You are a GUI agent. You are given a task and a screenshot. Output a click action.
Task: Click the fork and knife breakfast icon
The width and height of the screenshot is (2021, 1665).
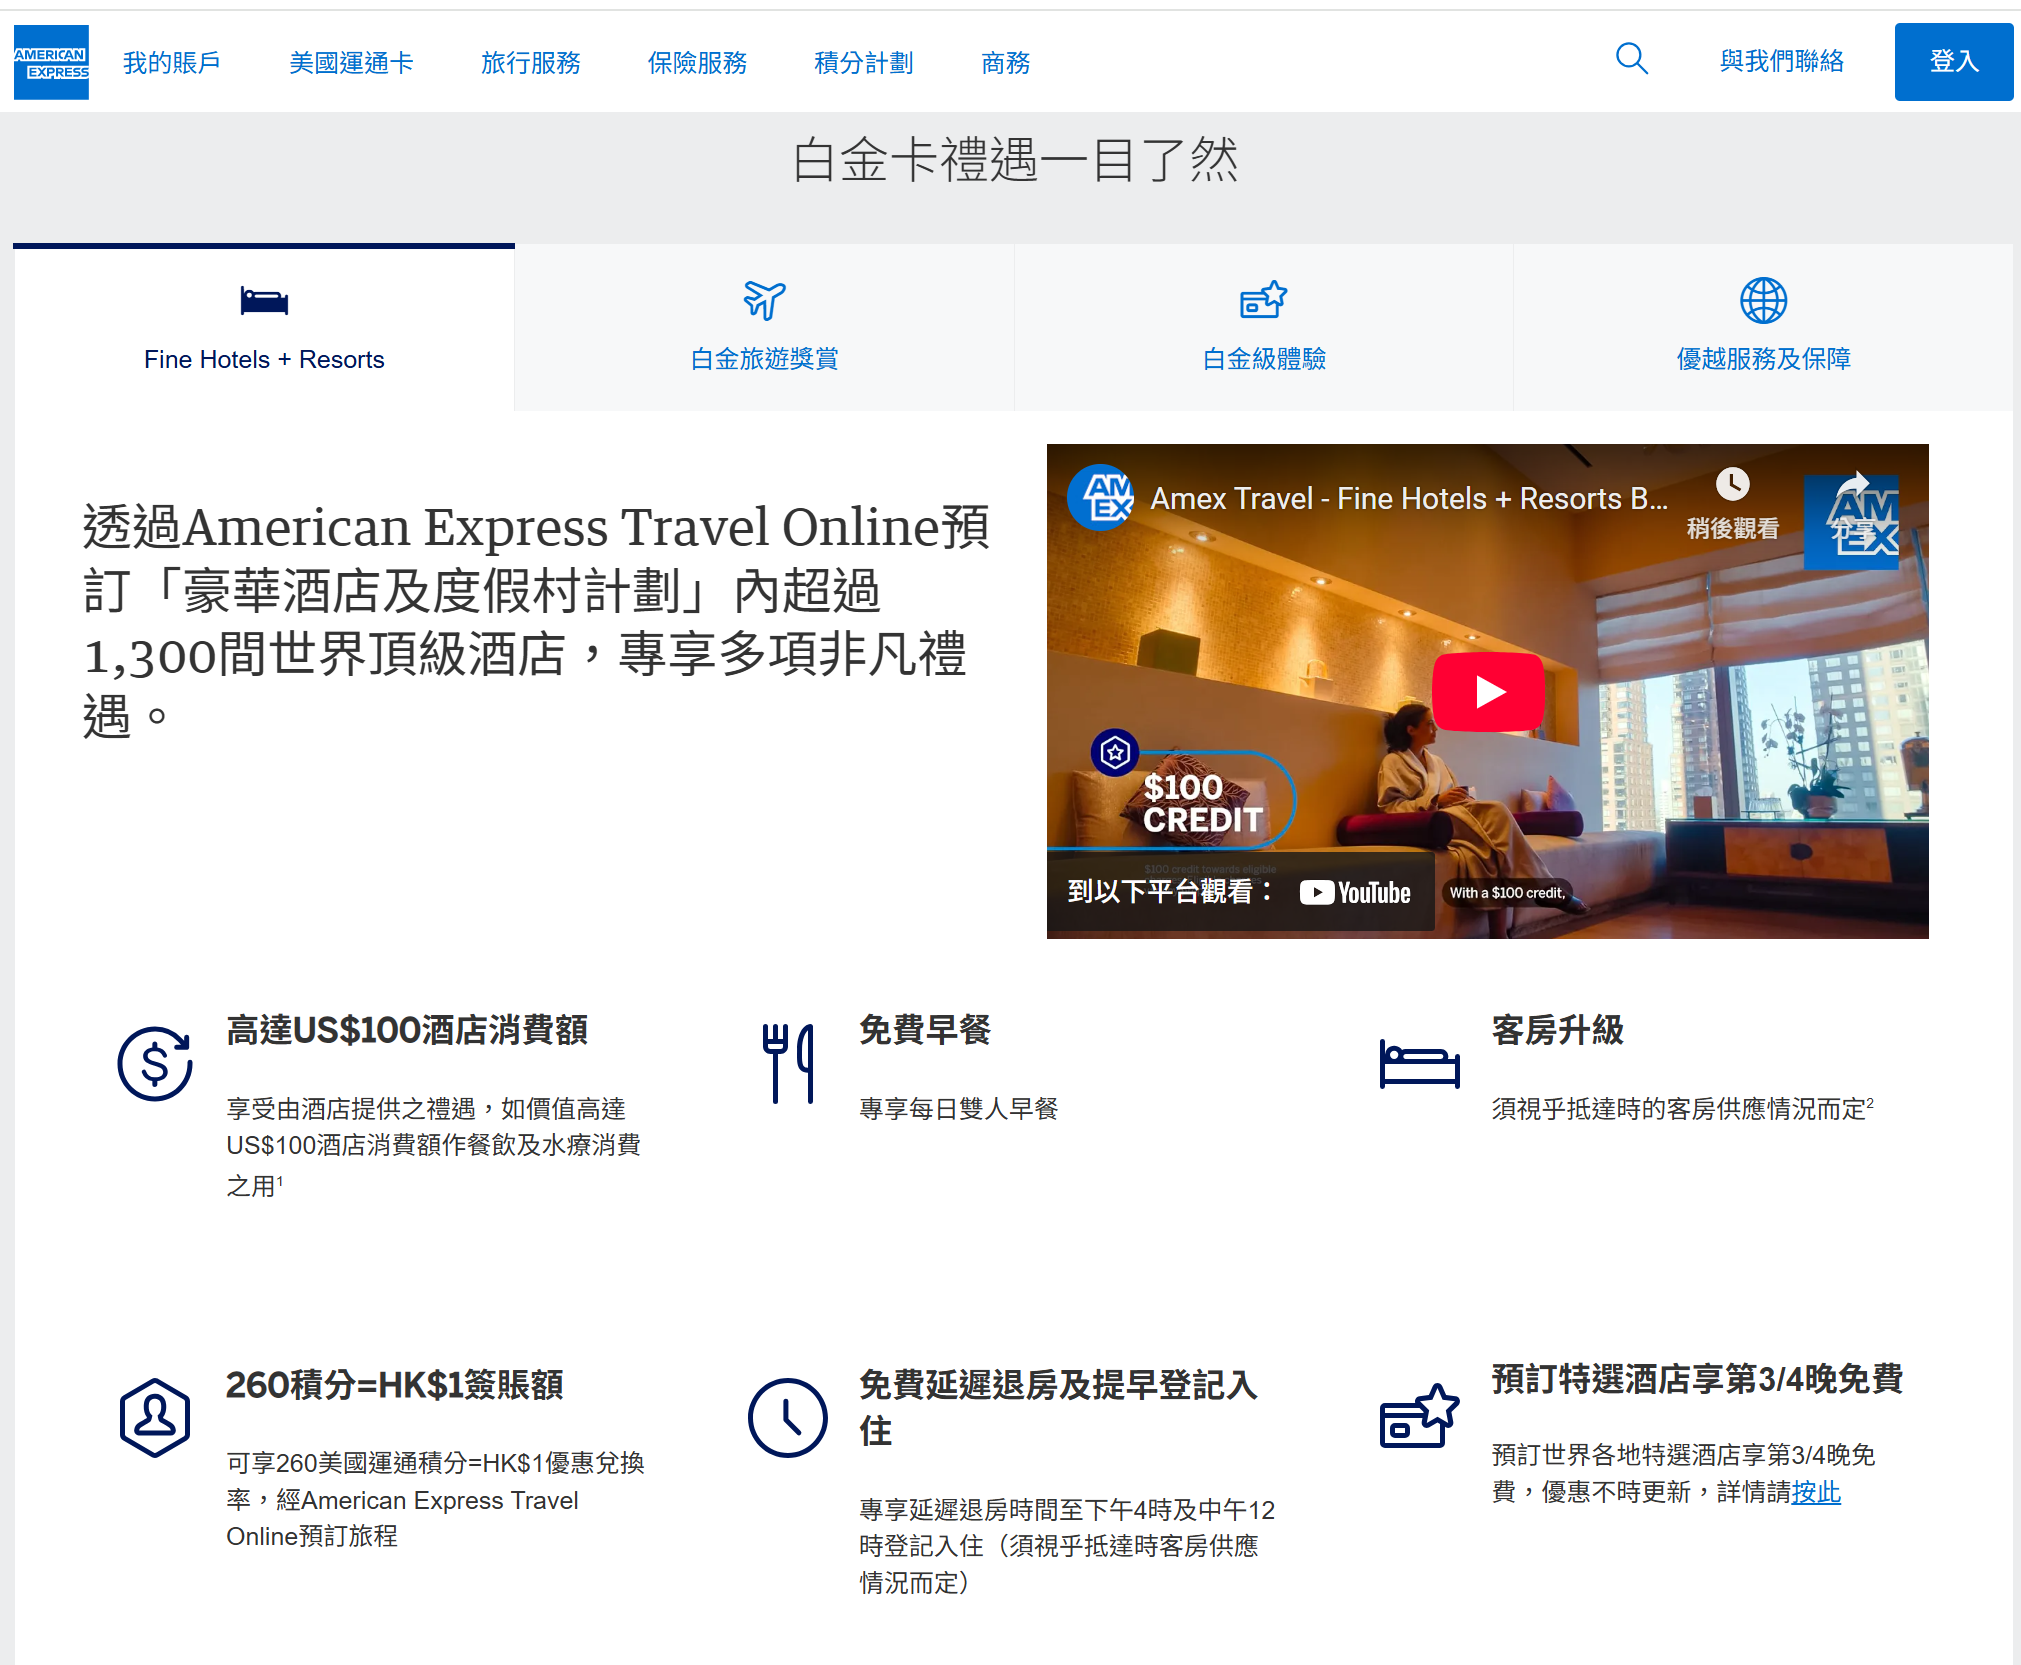pyautogui.click(x=788, y=1063)
